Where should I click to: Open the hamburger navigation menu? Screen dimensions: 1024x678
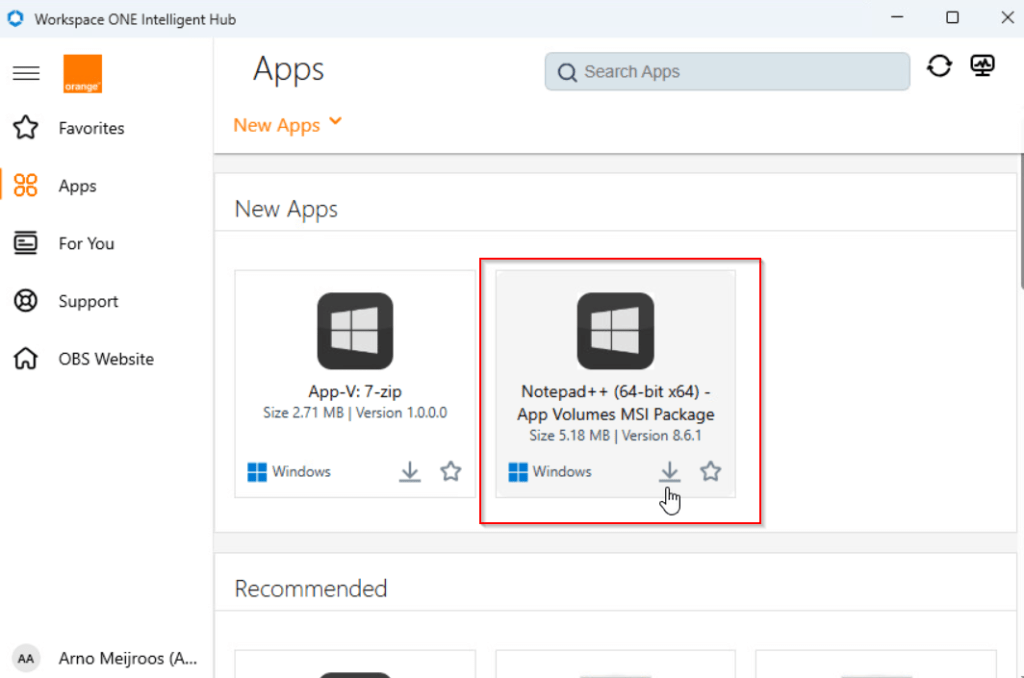[26, 73]
